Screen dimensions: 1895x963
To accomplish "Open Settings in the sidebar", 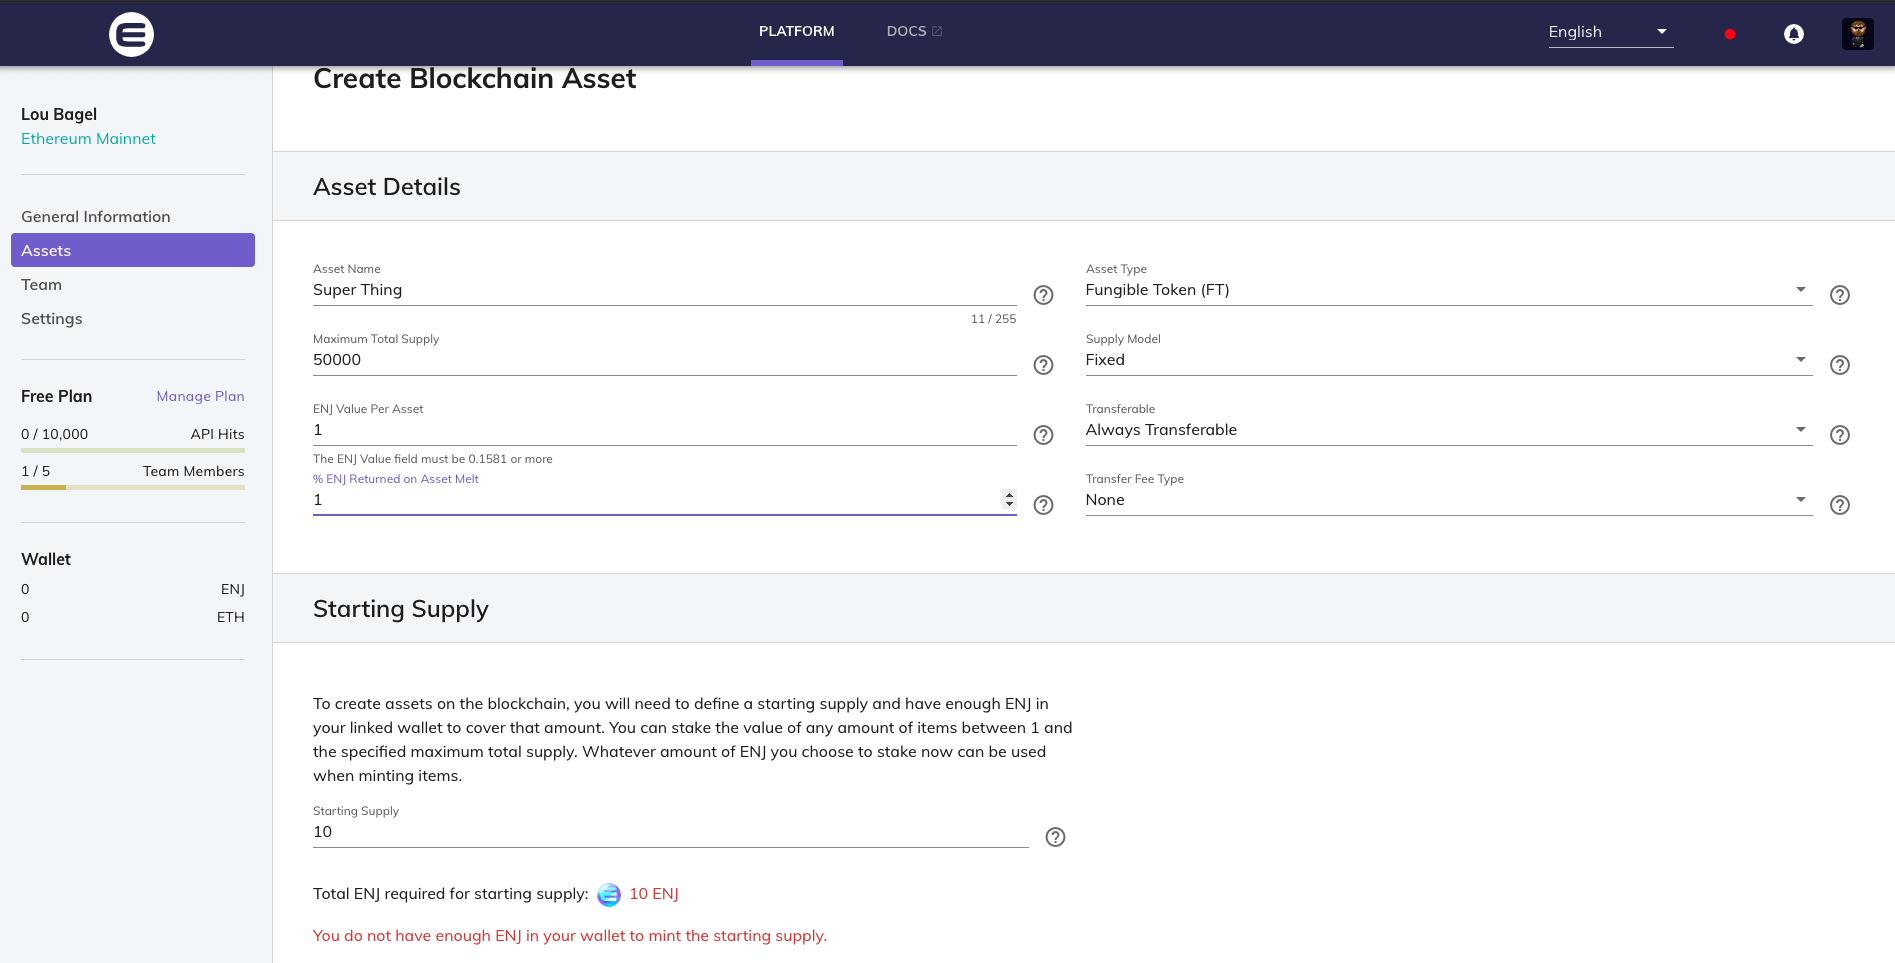I will coord(52,318).
